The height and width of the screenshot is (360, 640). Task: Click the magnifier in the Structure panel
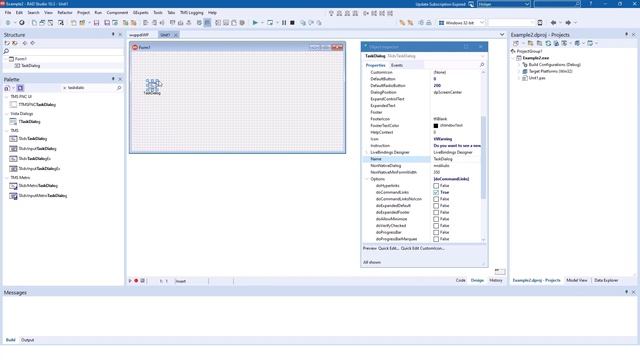6,51
